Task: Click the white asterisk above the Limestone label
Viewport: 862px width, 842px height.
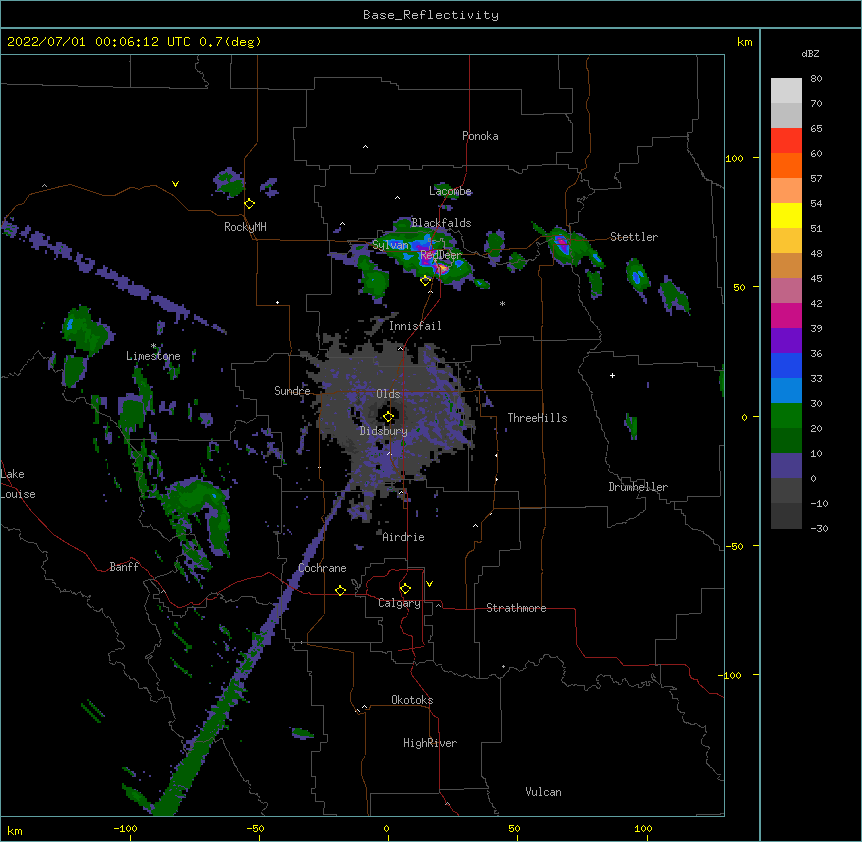Action: (x=153, y=346)
